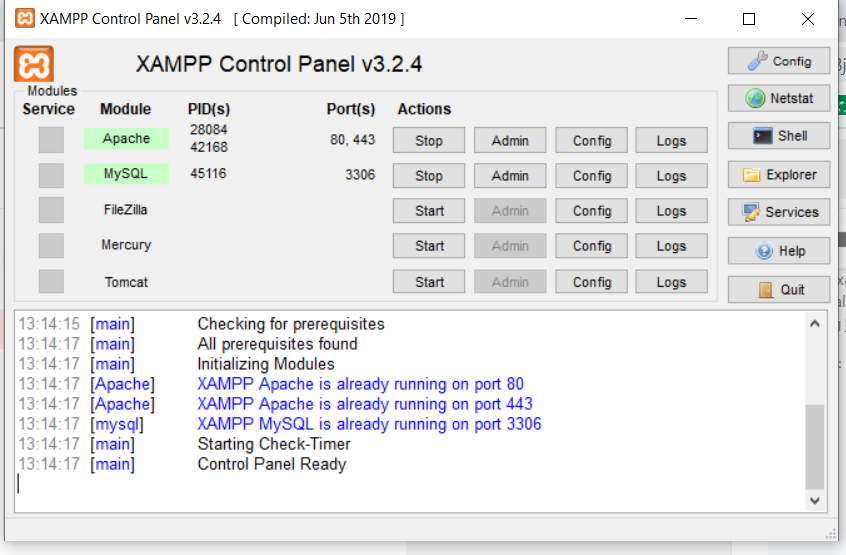Screen dimensions: 846x555
Task: Start the Mercury module
Action: point(429,245)
